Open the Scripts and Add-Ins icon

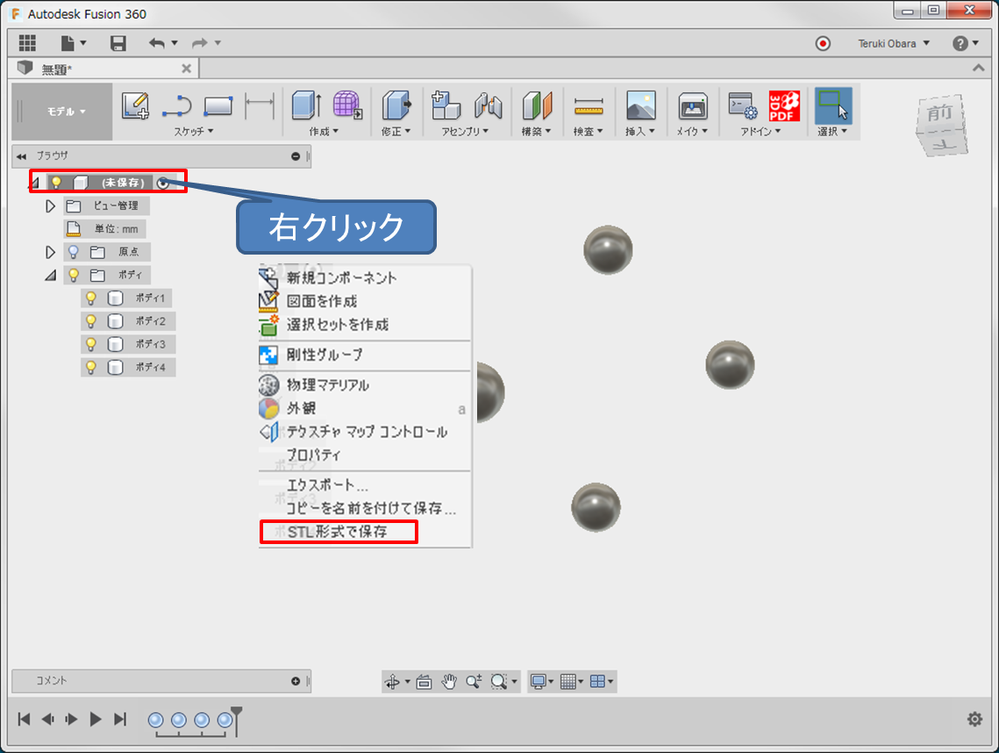[x=743, y=106]
